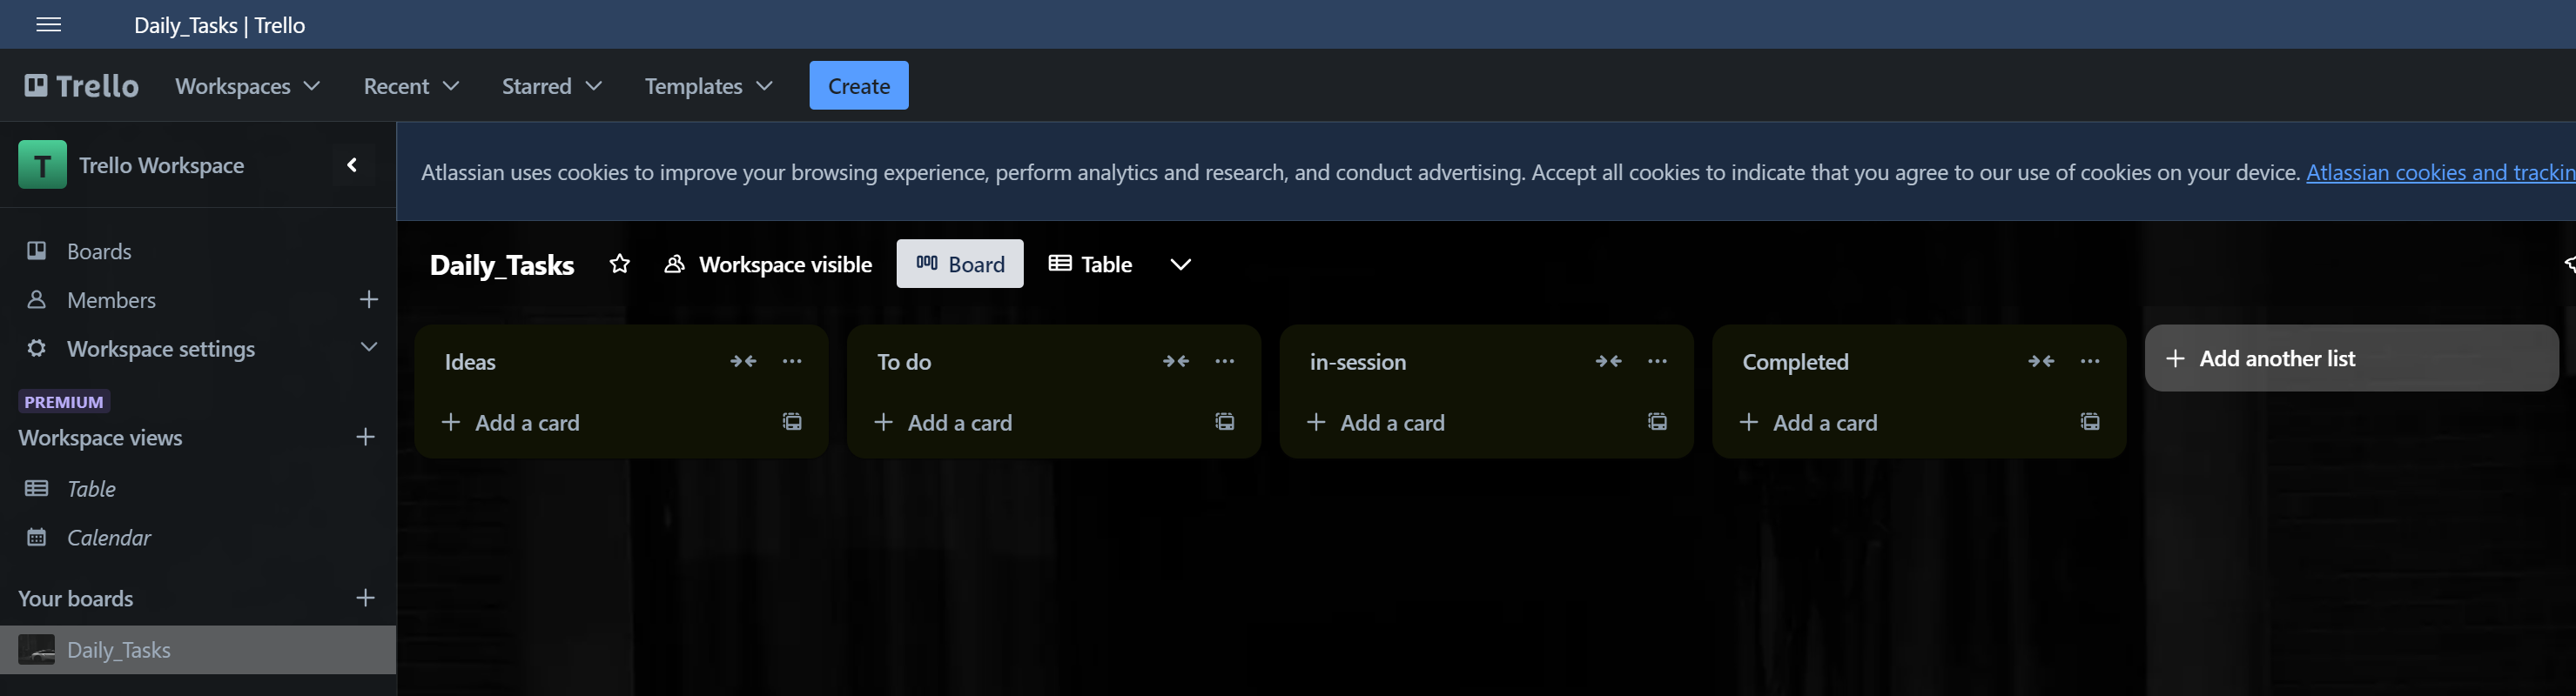Click the Ideas list title
Viewport: 2576px width, 696px height.
[x=470, y=362]
